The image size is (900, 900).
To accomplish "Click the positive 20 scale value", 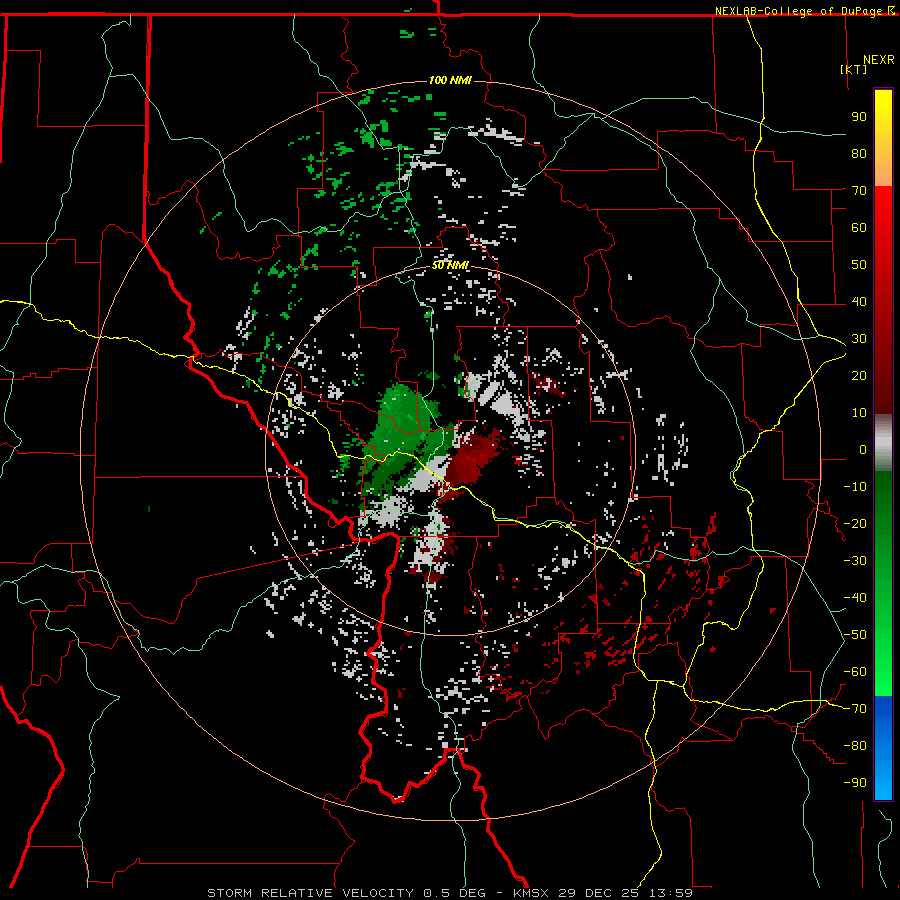I will pyautogui.click(x=859, y=375).
